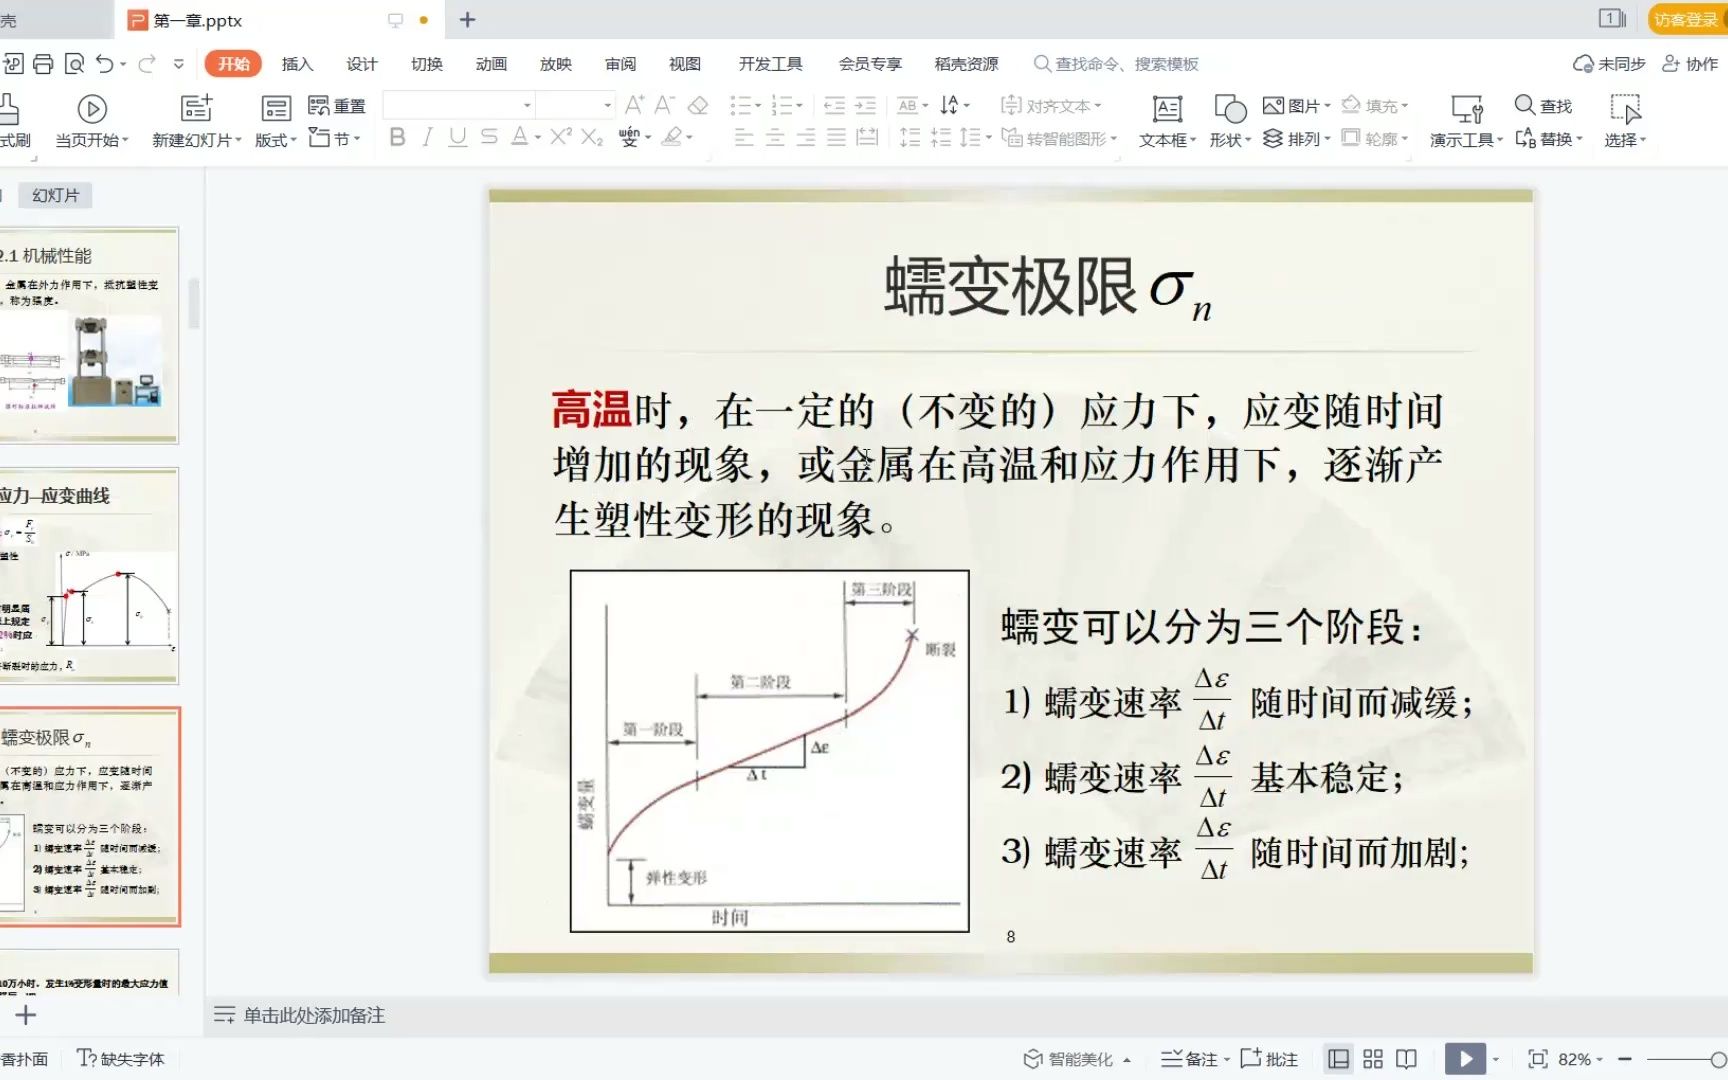
Task: Expand the section (节) dropdown
Action: (335, 138)
